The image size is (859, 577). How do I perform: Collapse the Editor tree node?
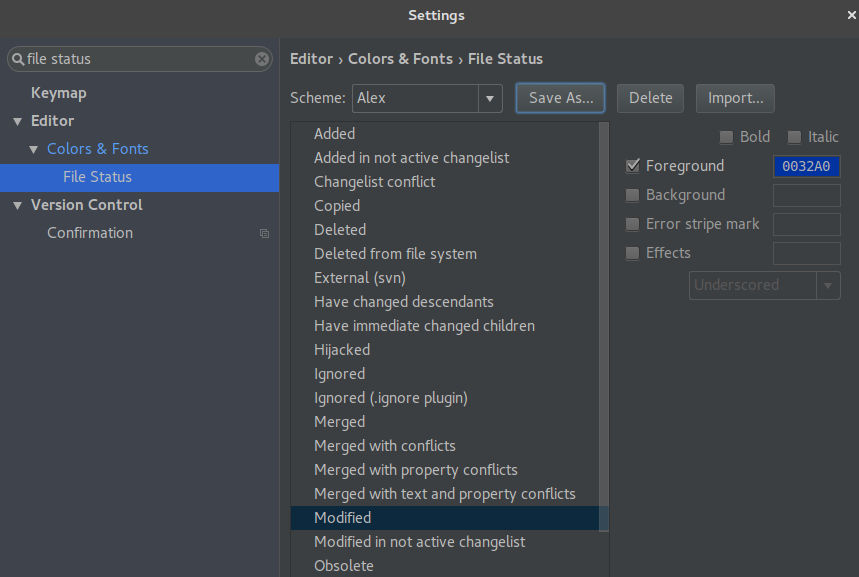click(18, 122)
